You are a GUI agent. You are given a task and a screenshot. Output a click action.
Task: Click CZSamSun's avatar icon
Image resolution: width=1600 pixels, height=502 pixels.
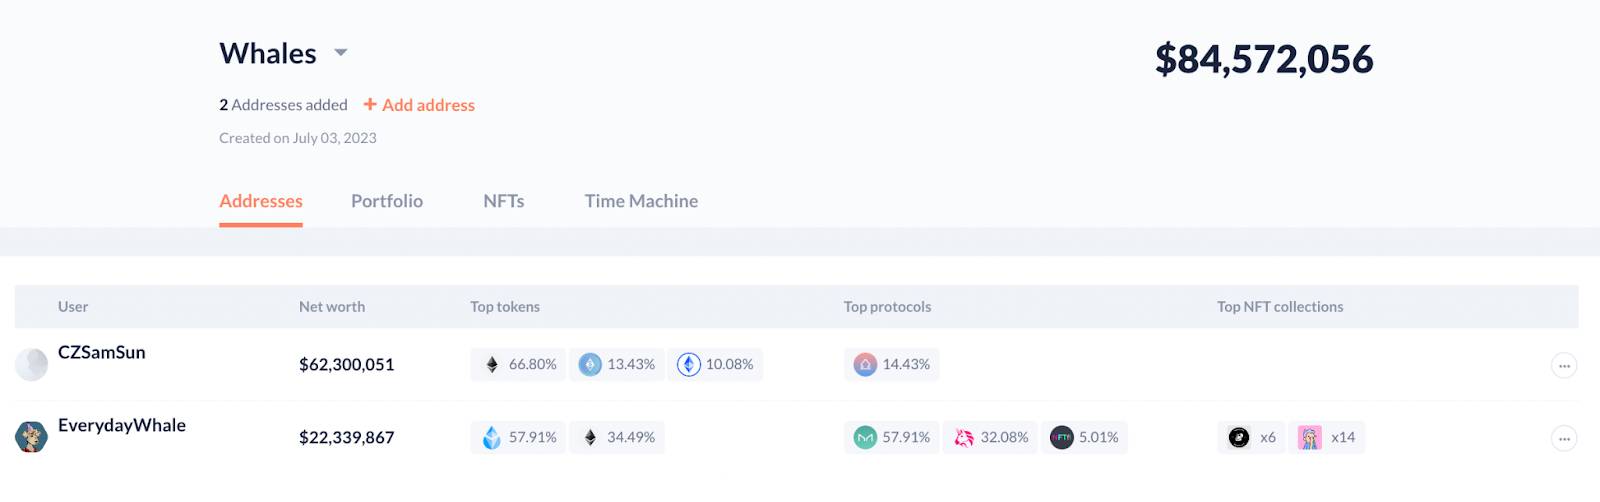tap(31, 364)
